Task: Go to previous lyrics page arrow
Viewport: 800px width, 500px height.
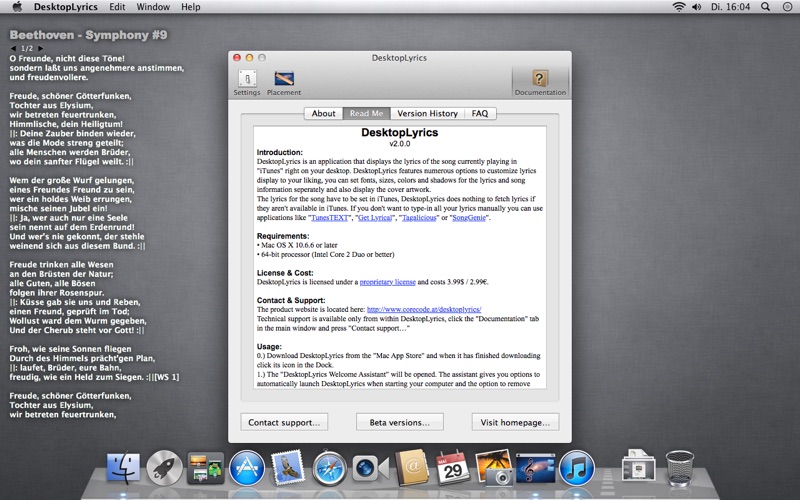Action: 13,48
